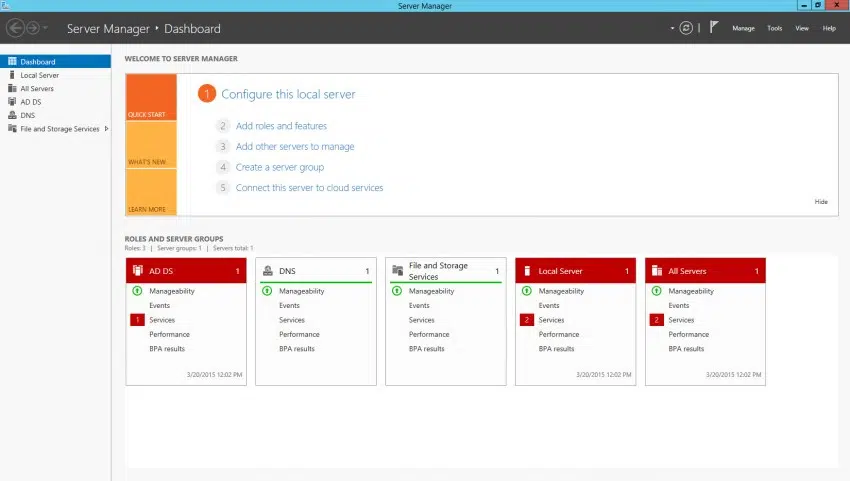Screen dimensions: 850x481
Task: Click Connect this server to cloud services
Action: tap(310, 188)
